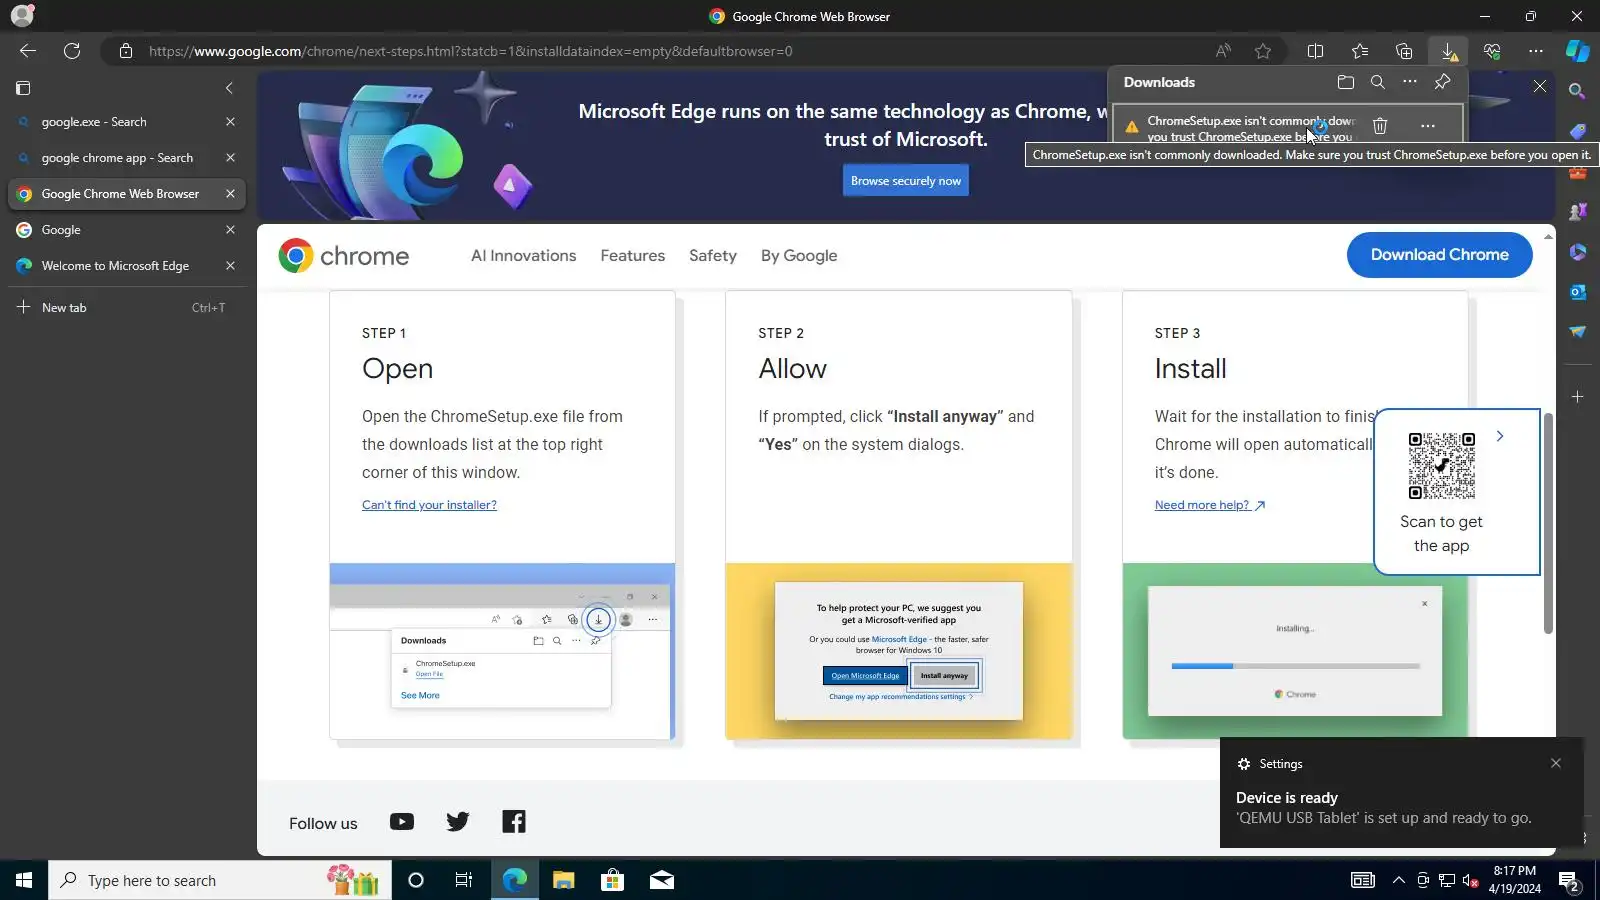This screenshot has height=900, width=1600.
Task: Open more options in Downloads panel header
Action: point(1410,82)
